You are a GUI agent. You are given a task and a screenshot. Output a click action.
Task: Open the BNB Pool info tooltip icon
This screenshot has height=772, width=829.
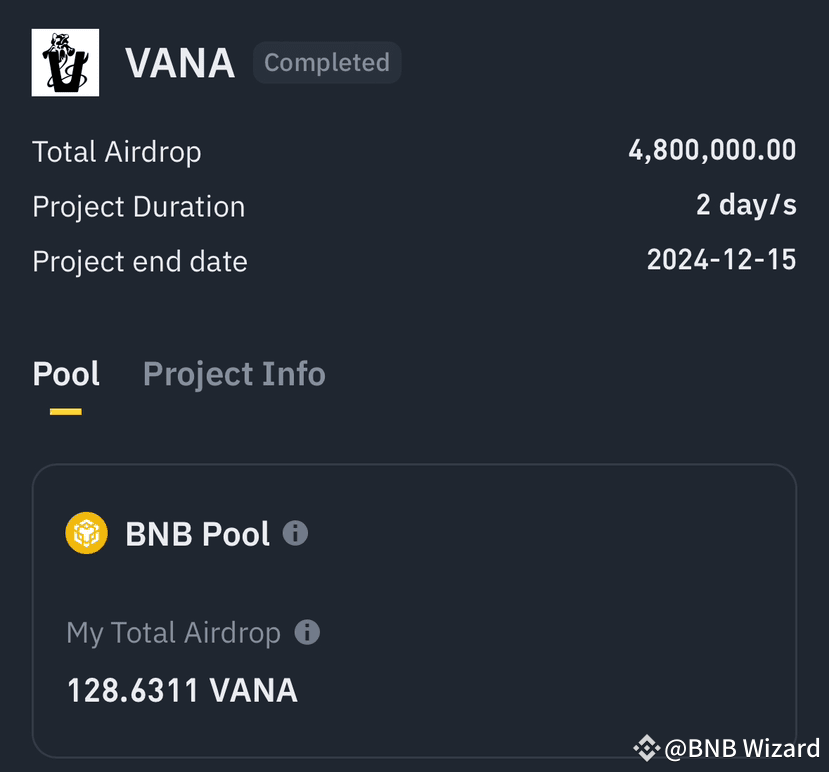tap(295, 534)
